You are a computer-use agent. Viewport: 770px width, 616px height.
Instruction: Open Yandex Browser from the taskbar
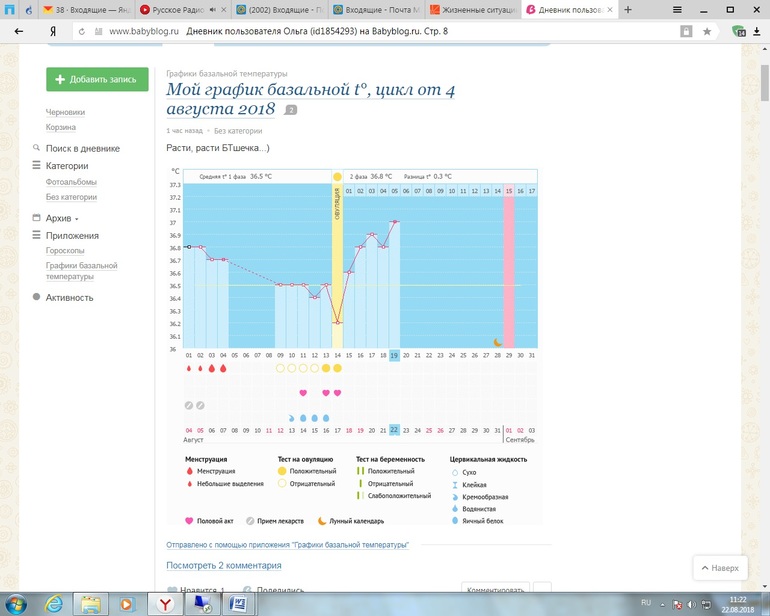pos(163,603)
